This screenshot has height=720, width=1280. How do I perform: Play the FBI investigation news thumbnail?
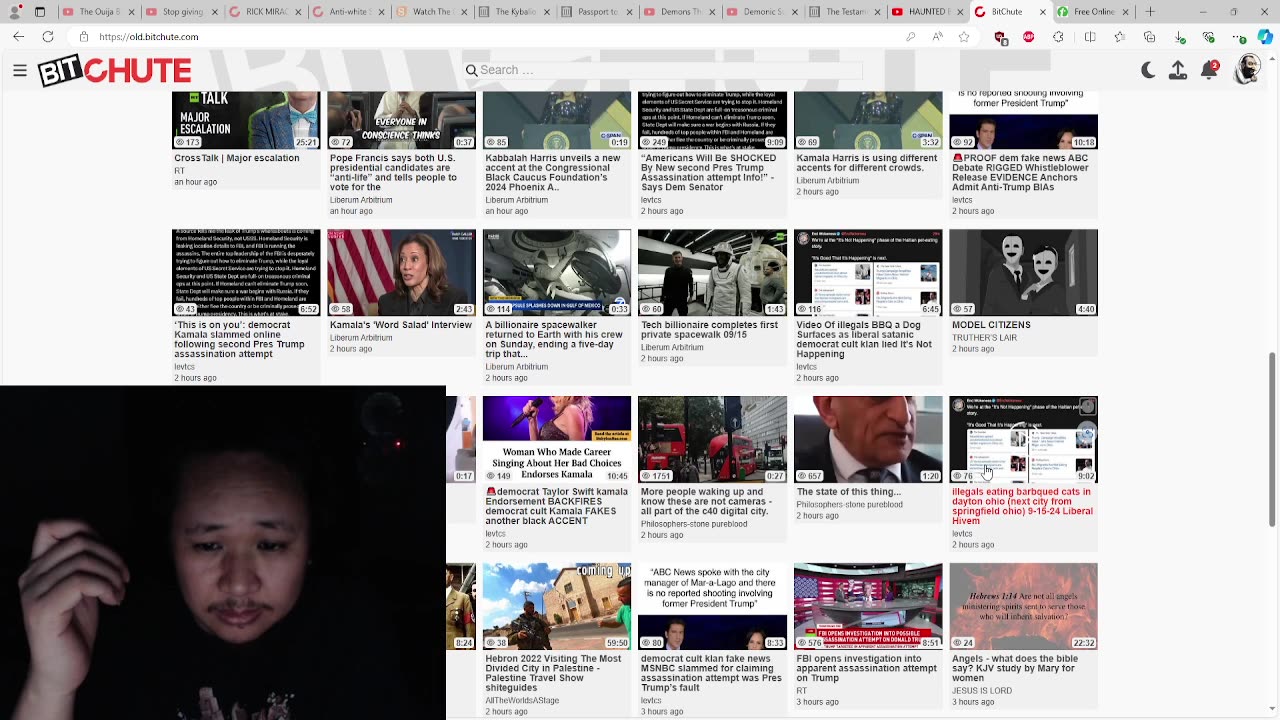(x=868, y=606)
